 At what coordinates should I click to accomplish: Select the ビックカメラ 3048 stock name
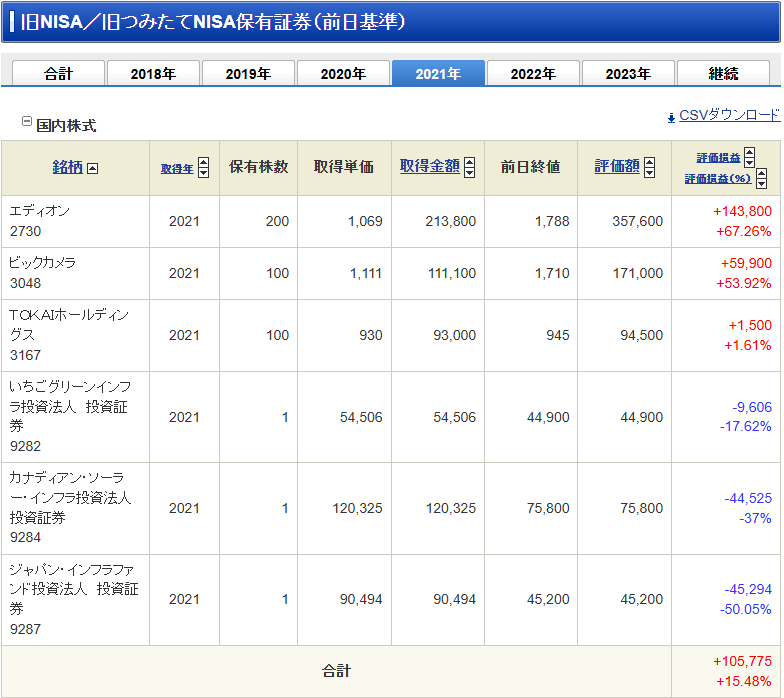[x=42, y=273]
